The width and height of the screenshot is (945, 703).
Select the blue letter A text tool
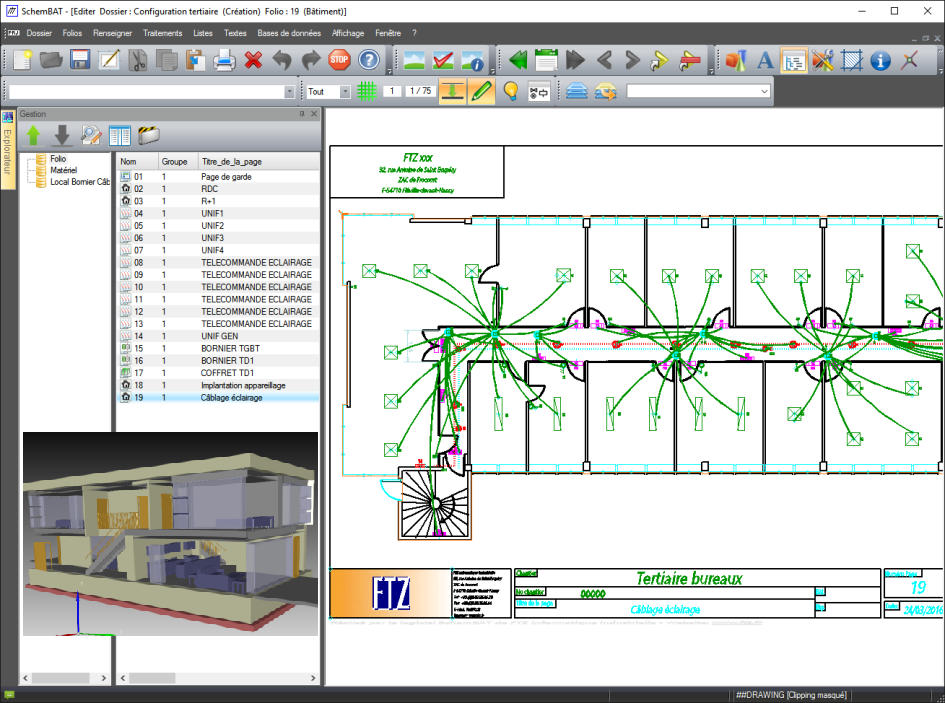pyautogui.click(x=765, y=60)
